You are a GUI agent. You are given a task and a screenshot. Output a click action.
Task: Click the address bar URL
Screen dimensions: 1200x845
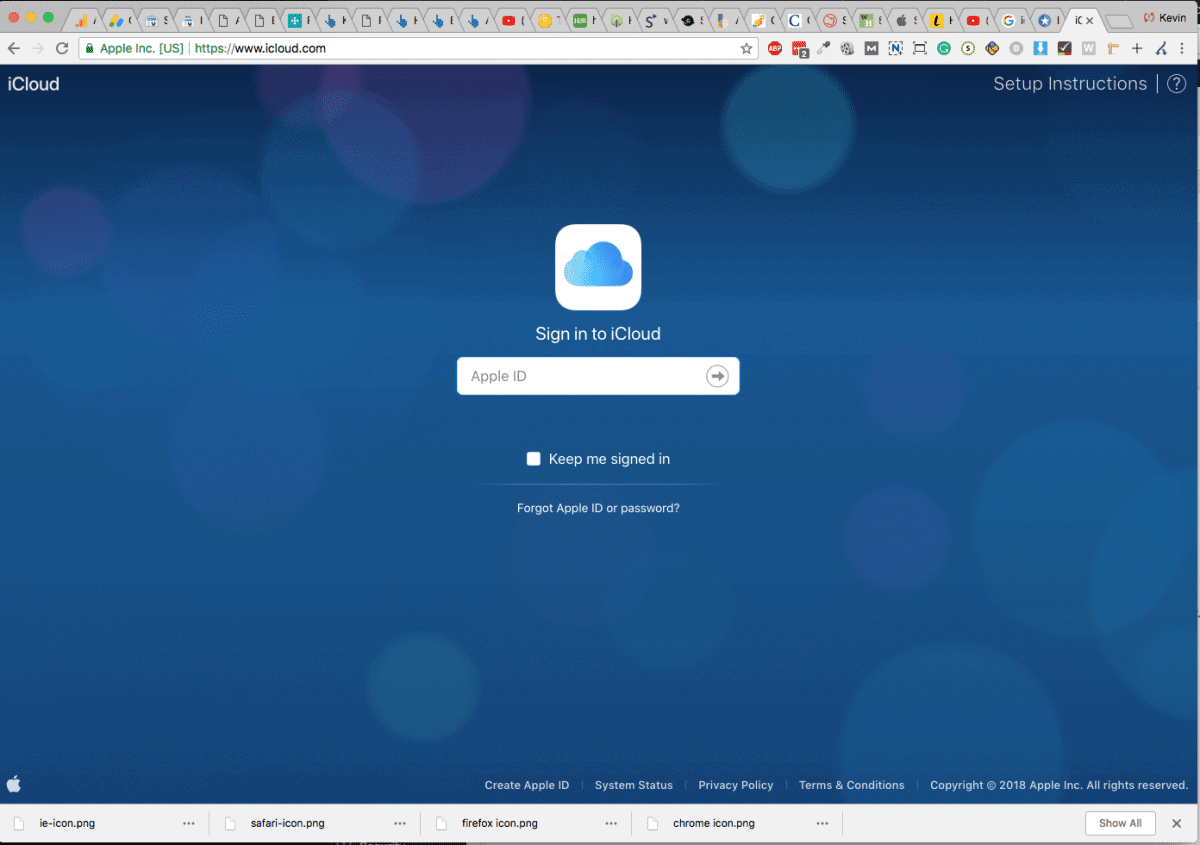click(260, 48)
